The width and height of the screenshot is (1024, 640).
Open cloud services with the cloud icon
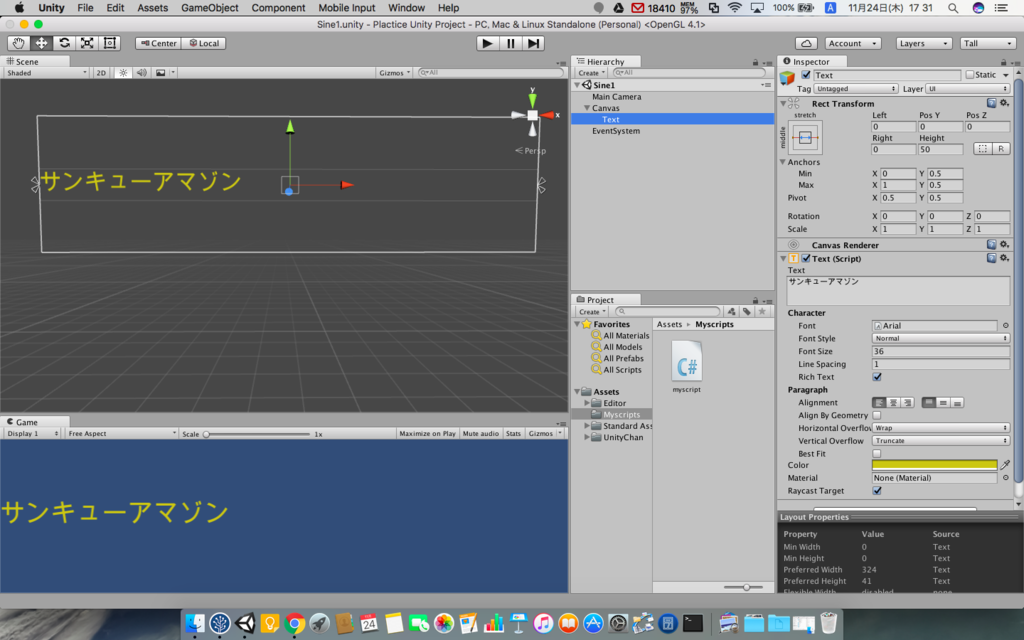click(806, 43)
